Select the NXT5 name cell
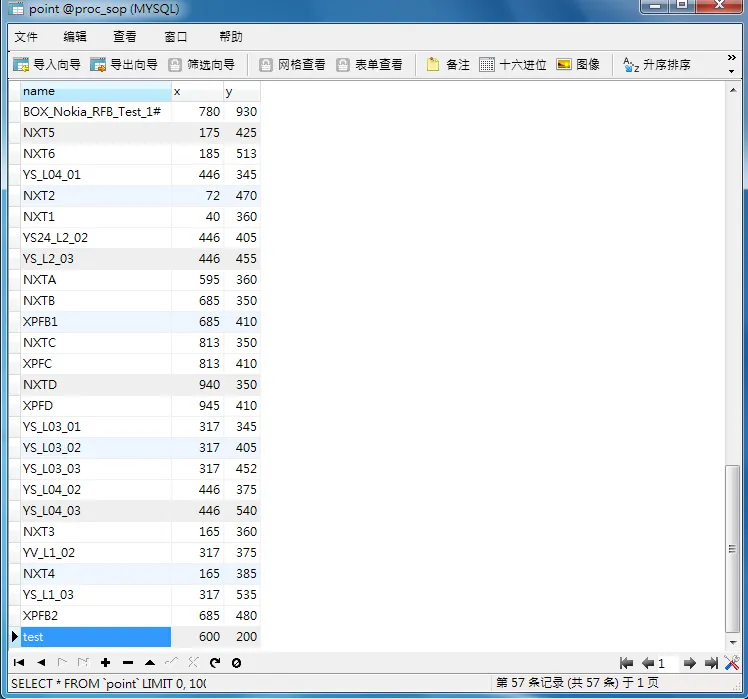 (96, 133)
